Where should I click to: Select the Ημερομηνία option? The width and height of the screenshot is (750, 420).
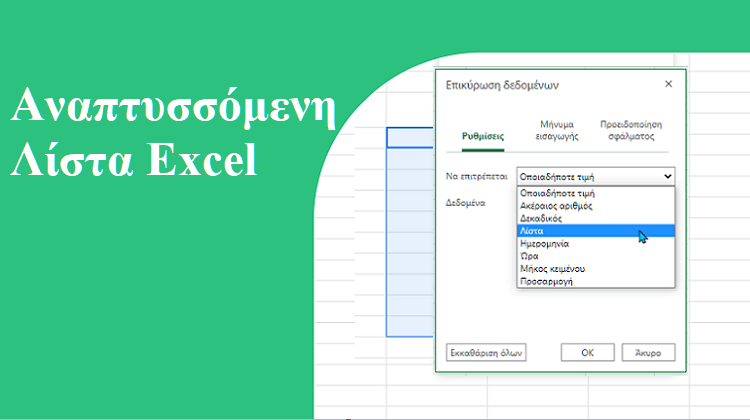pos(596,243)
